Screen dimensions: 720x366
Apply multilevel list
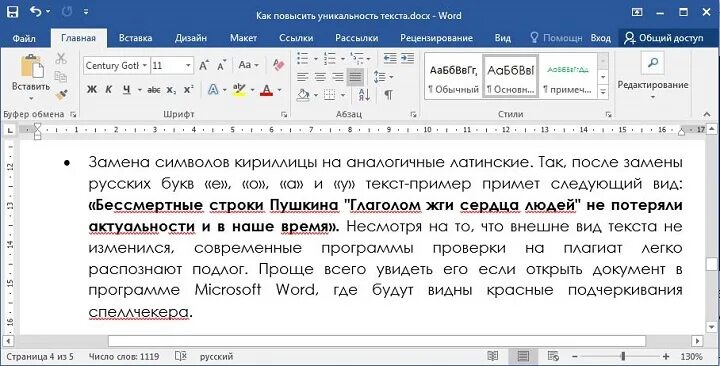tap(357, 58)
